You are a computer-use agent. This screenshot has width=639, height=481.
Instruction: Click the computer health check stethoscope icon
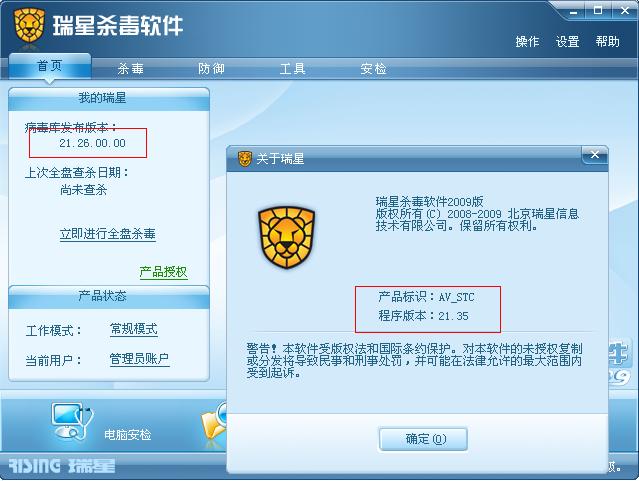[72, 421]
